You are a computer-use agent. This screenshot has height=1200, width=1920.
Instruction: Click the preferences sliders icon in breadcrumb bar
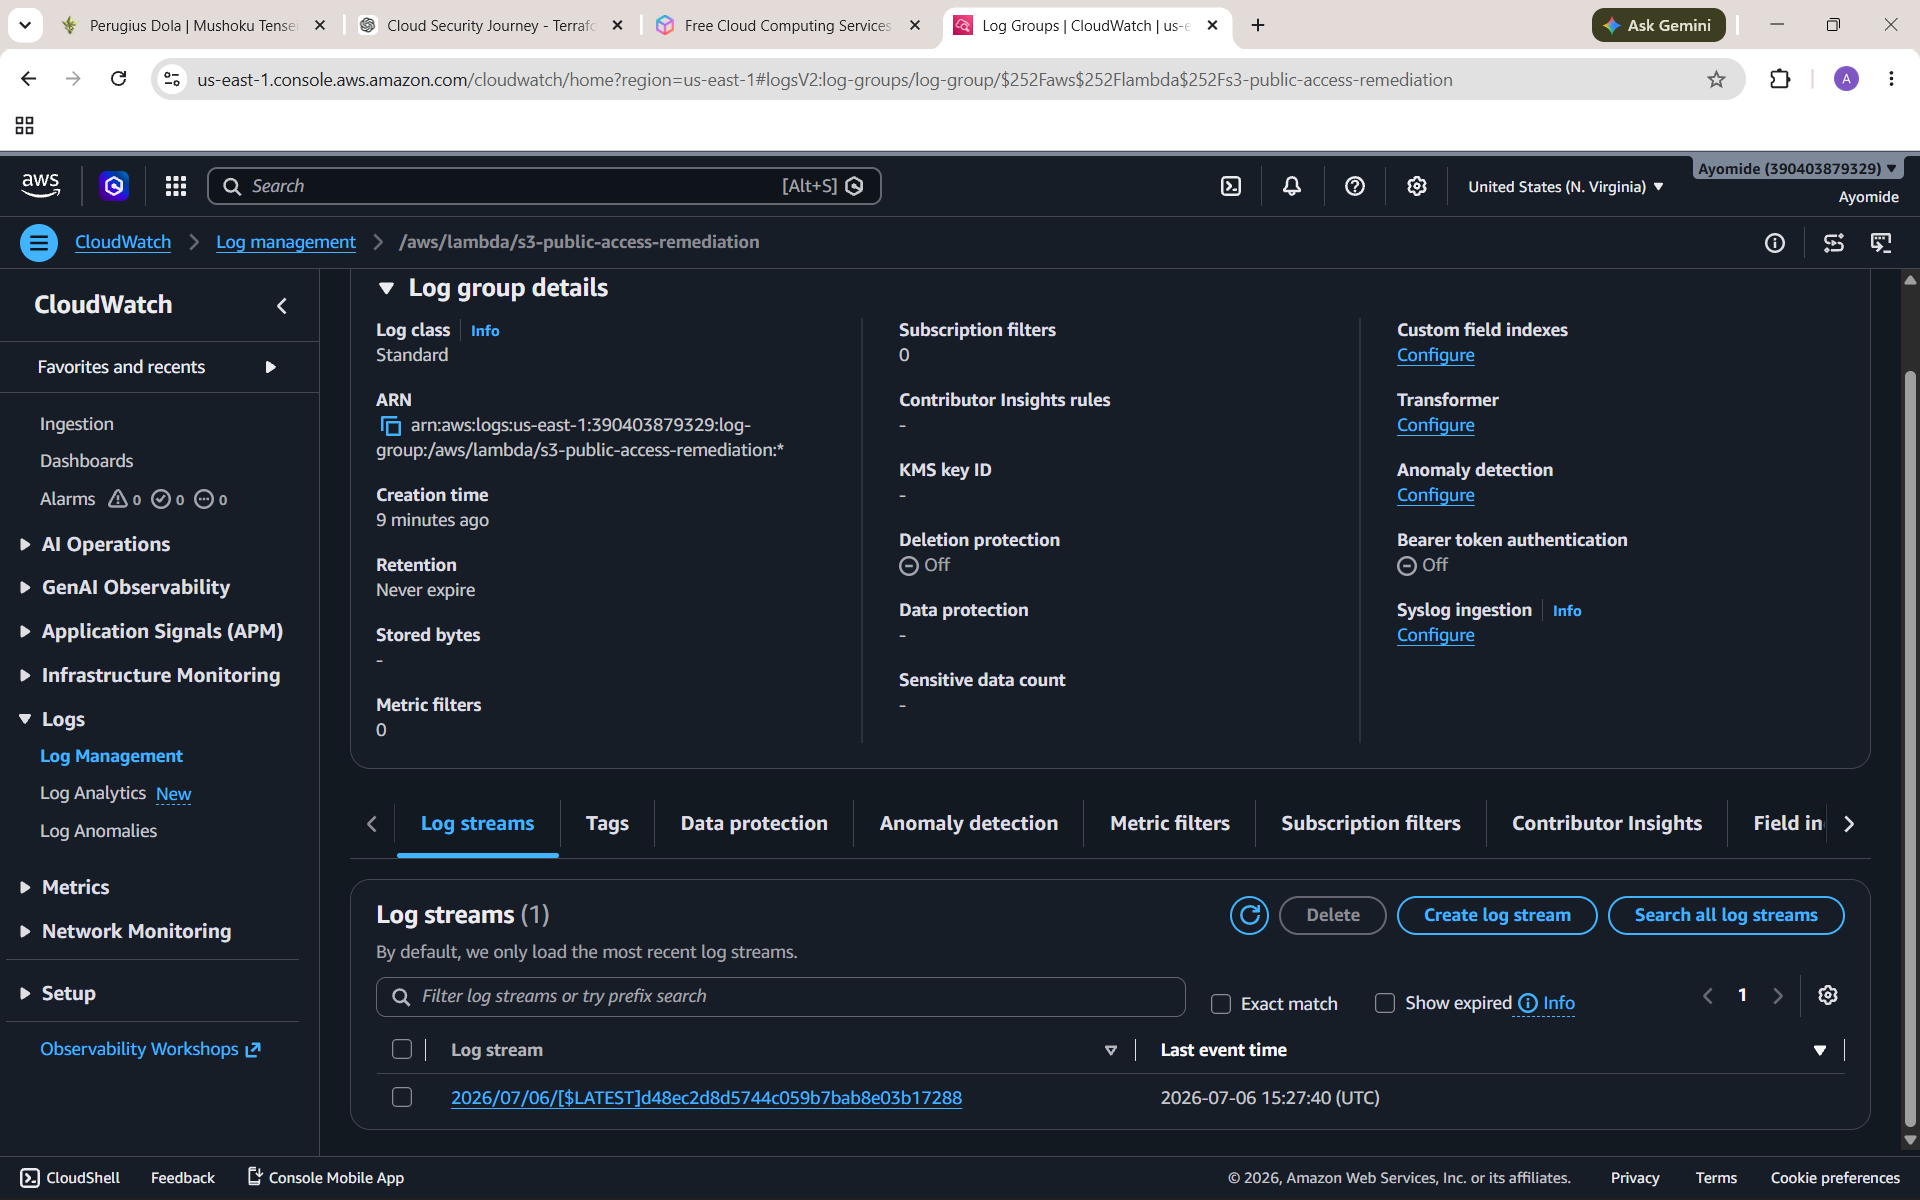[1834, 243]
